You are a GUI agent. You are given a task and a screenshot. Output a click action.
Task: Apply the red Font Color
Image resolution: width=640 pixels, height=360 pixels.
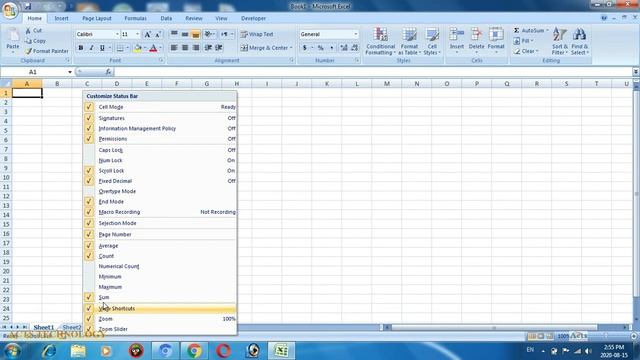pos(153,48)
